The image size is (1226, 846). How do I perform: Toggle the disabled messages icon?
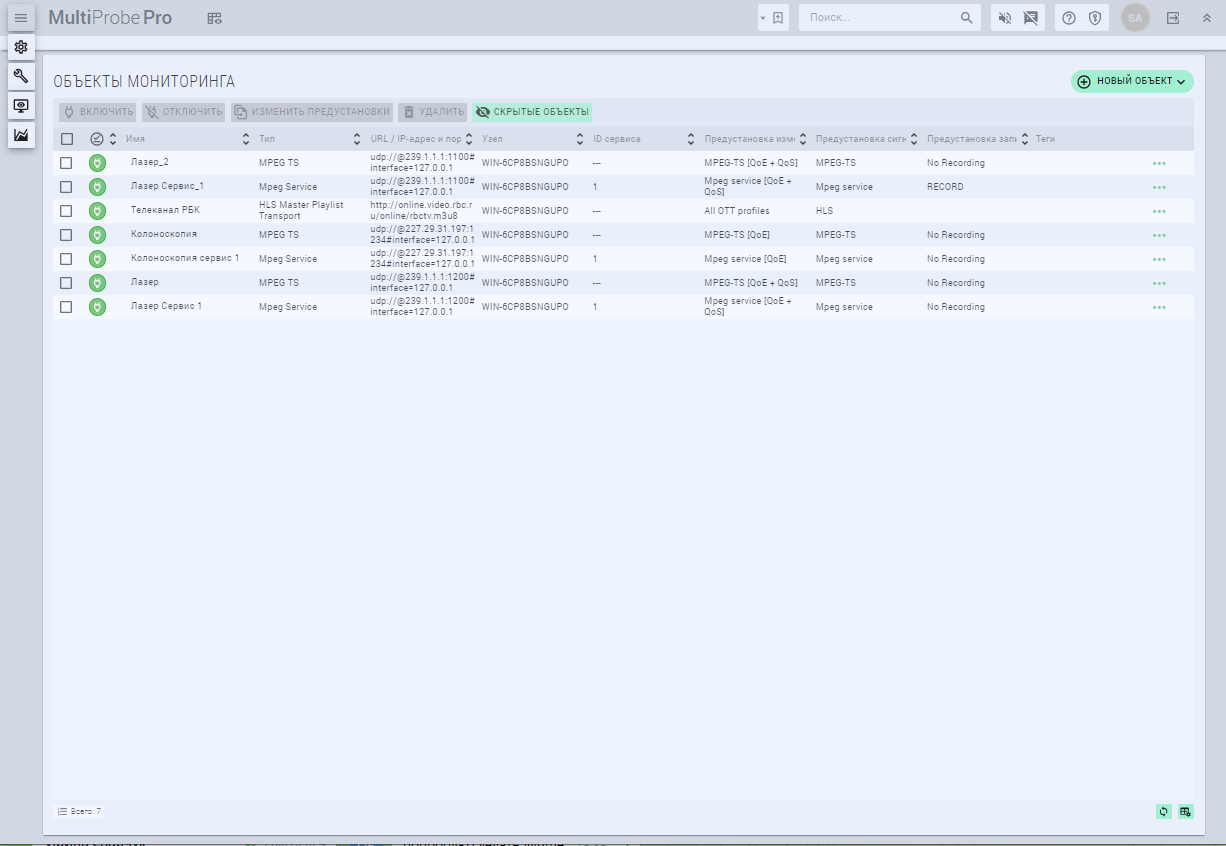[1031, 18]
